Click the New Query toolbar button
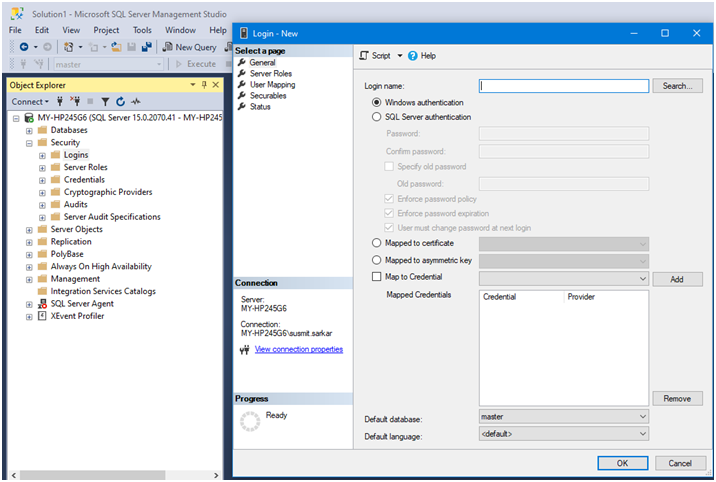The image size is (716, 482). (x=190, y=47)
